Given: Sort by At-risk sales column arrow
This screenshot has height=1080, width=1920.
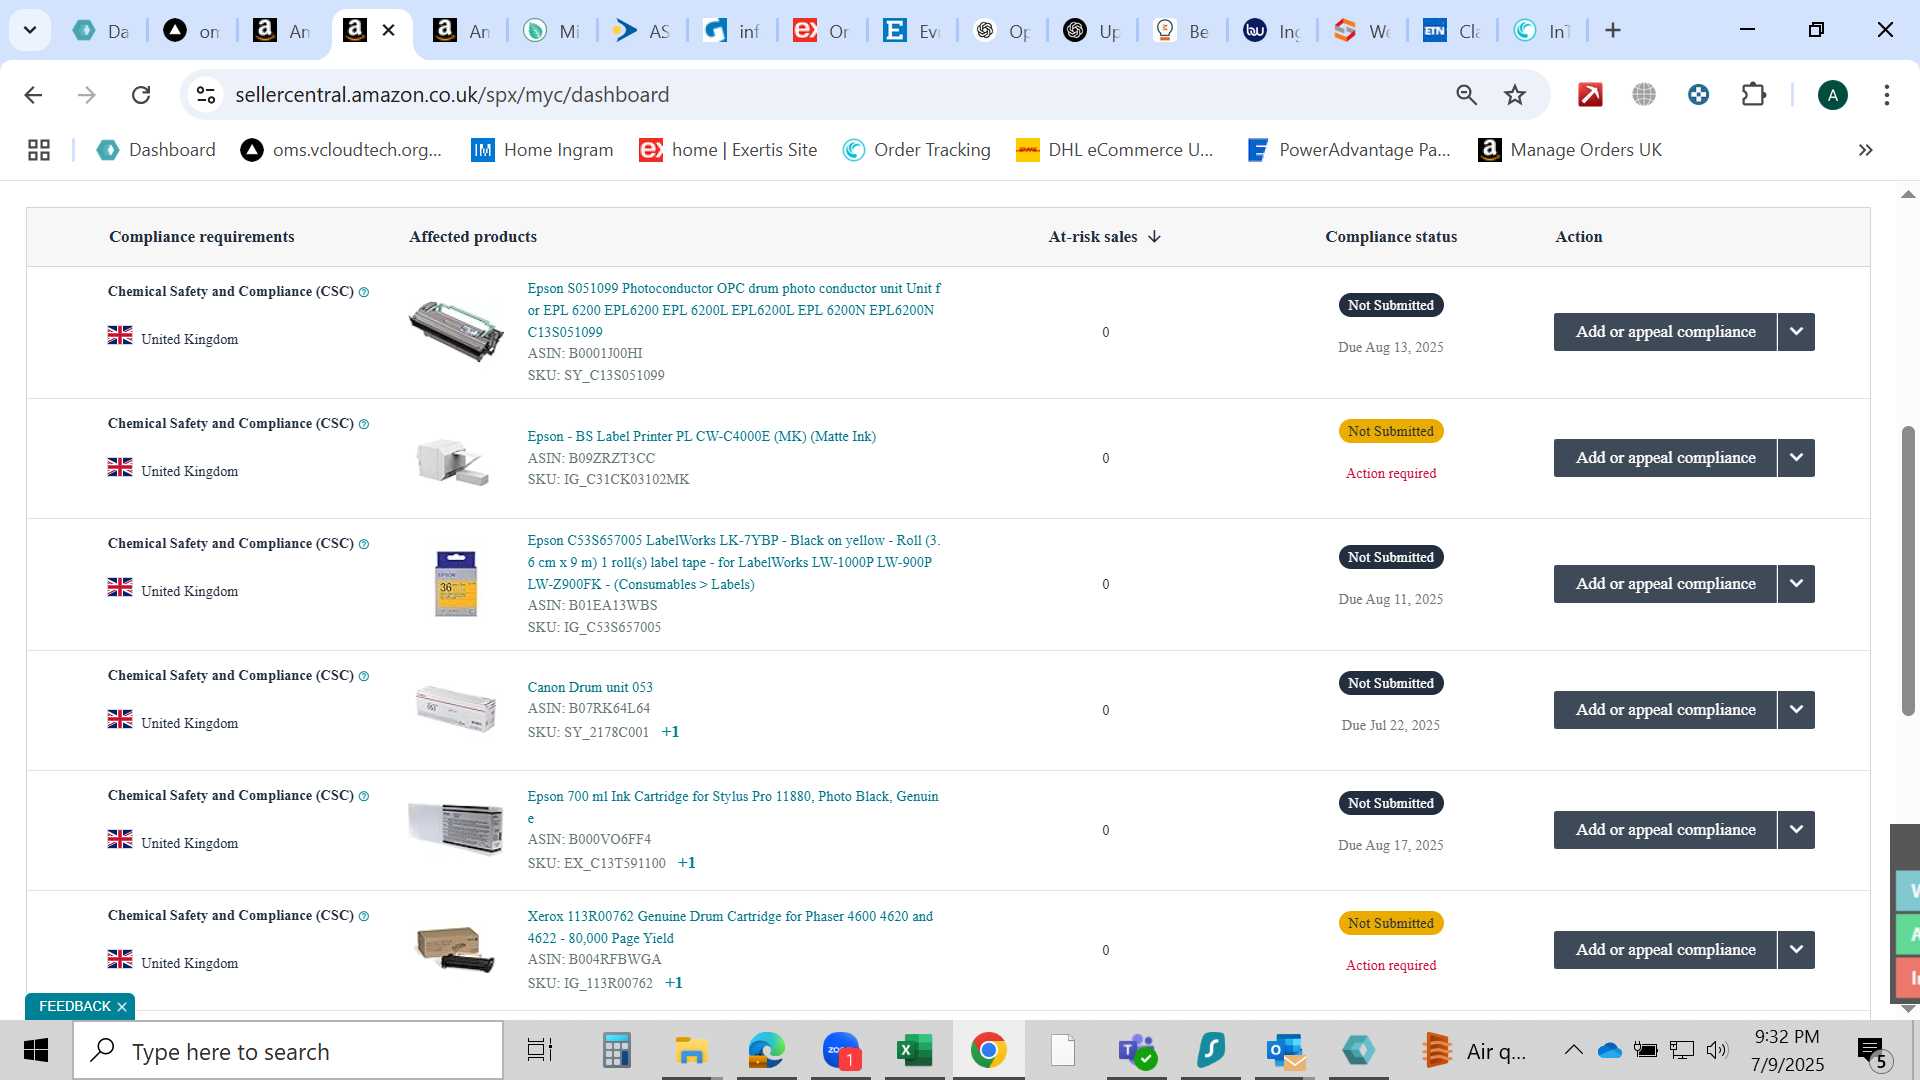Looking at the screenshot, I should point(1154,237).
